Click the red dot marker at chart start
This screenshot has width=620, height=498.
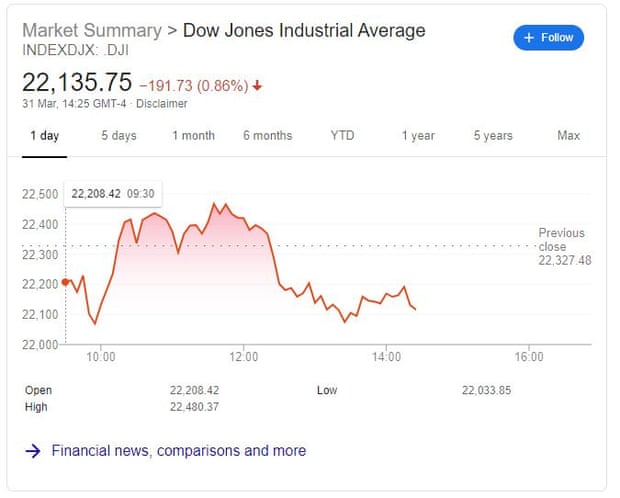(x=65, y=282)
